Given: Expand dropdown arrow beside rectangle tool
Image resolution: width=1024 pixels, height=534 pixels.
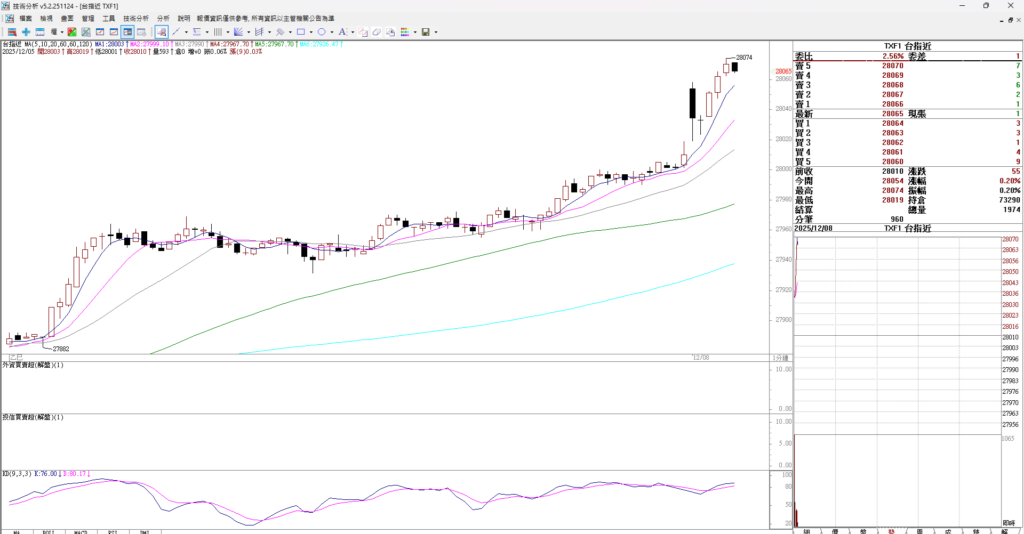Looking at the screenshot, I should [x=310, y=32].
